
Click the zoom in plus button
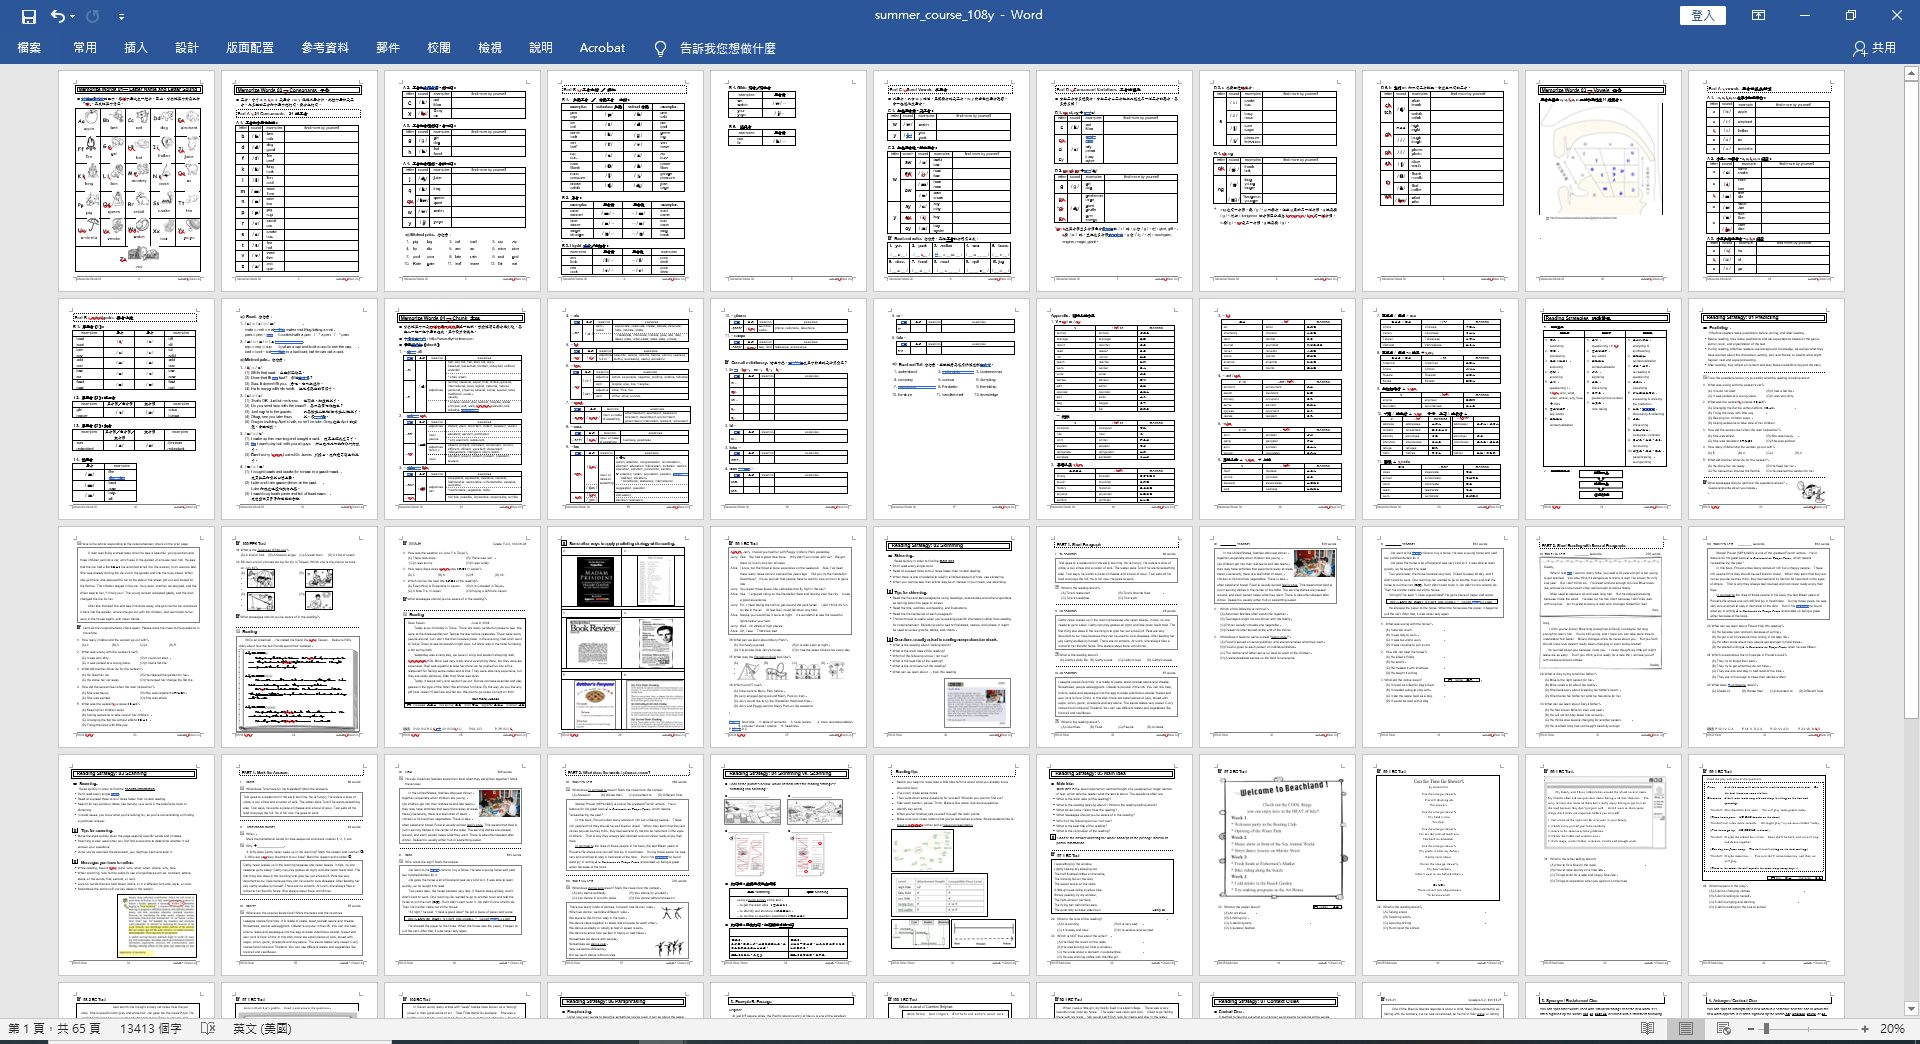[x=1865, y=1028]
